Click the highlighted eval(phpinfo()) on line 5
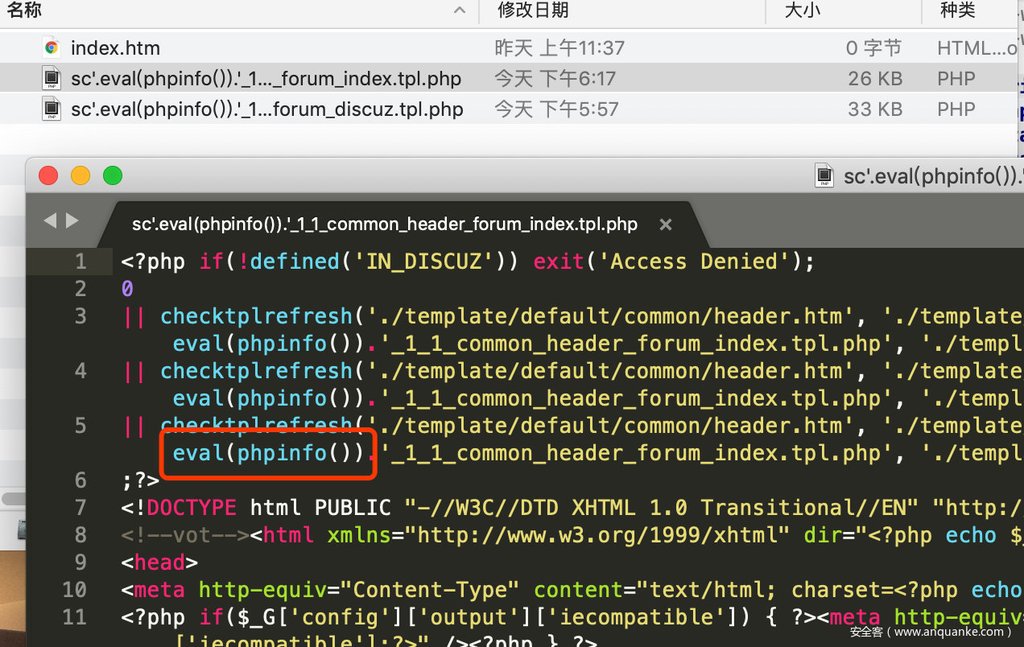 268,452
